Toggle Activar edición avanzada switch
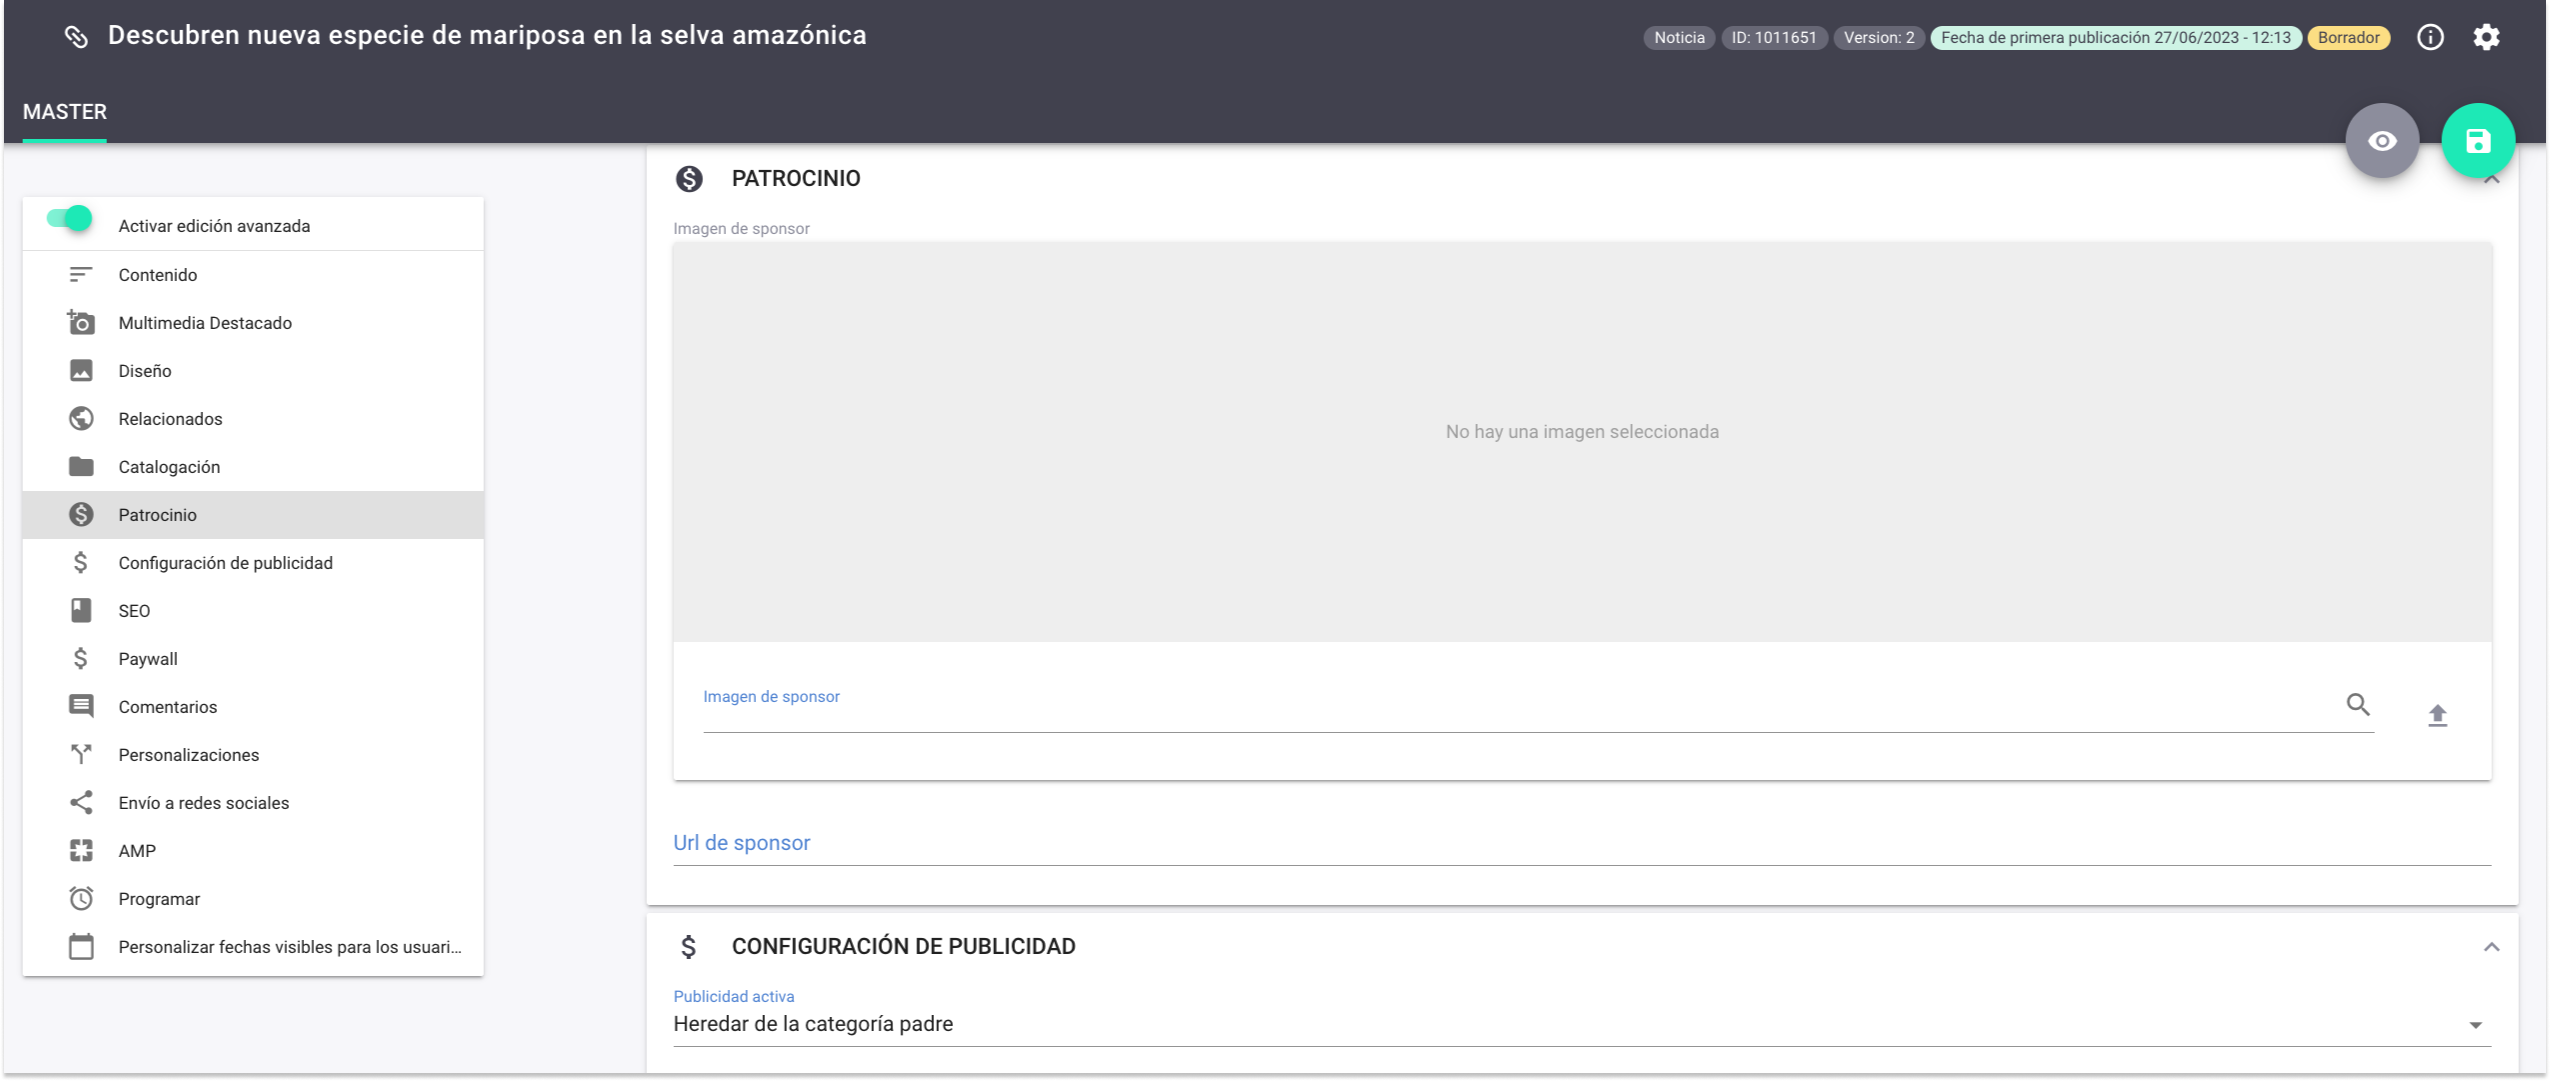Screen dimensions: 2550x1081 (x=70, y=219)
